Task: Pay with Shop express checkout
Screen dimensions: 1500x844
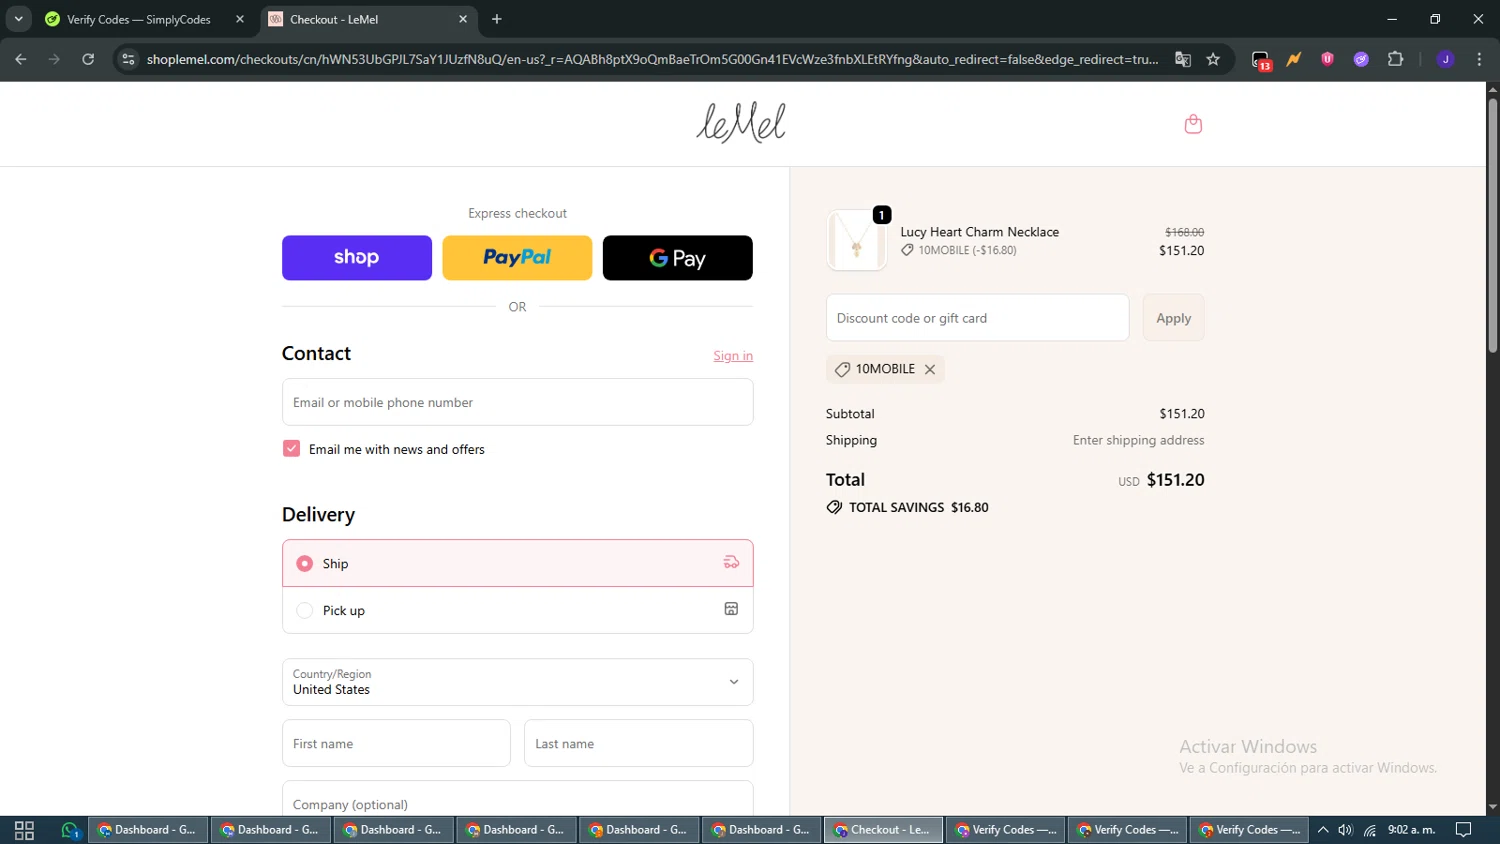Action: pos(357,258)
